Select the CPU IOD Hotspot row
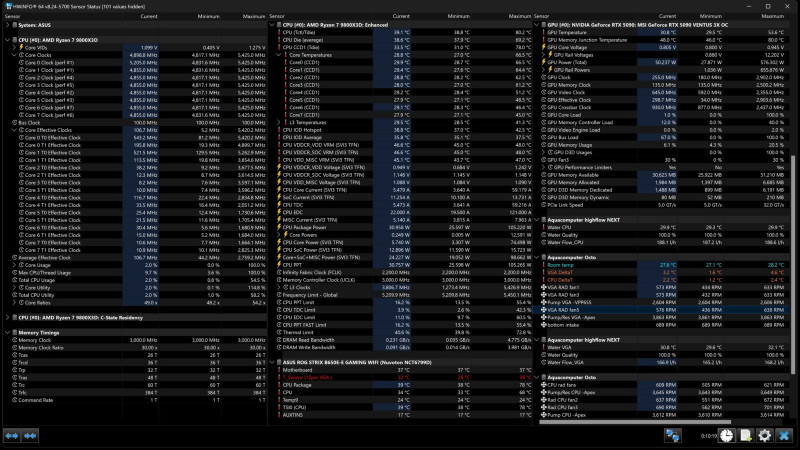This screenshot has height=450, width=800. click(401, 130)
